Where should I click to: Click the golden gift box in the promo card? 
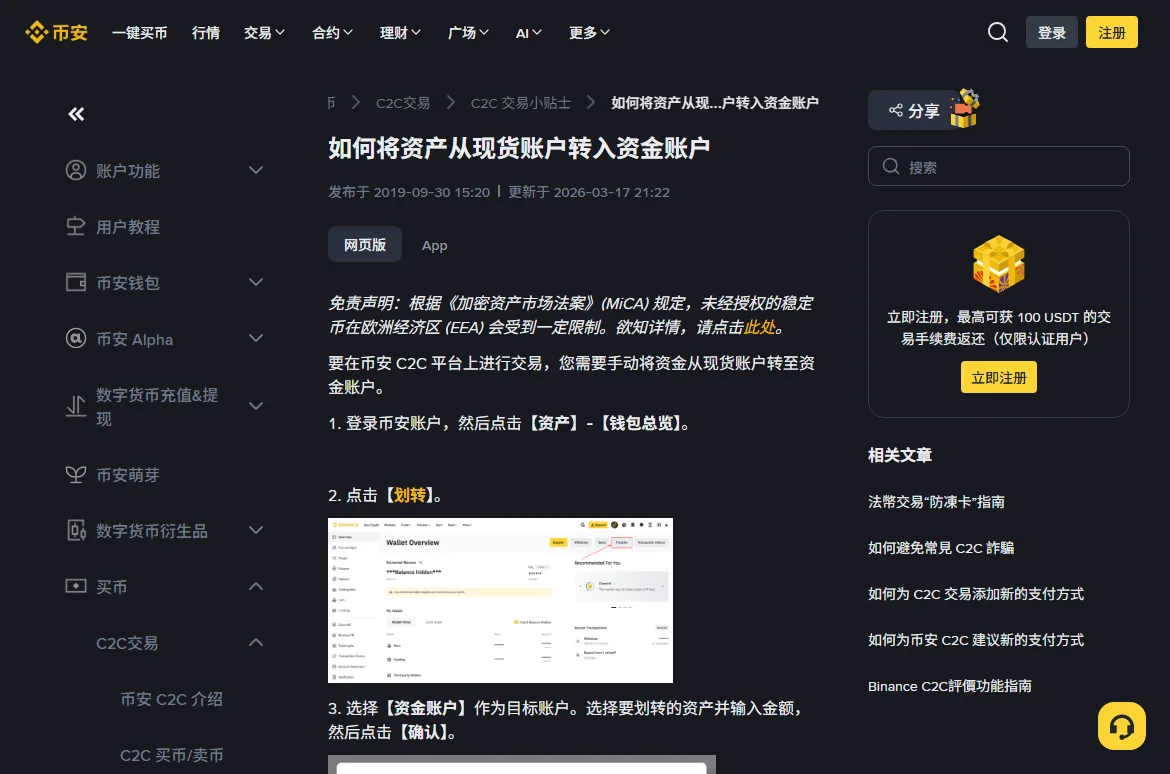(x=998, y=263)
